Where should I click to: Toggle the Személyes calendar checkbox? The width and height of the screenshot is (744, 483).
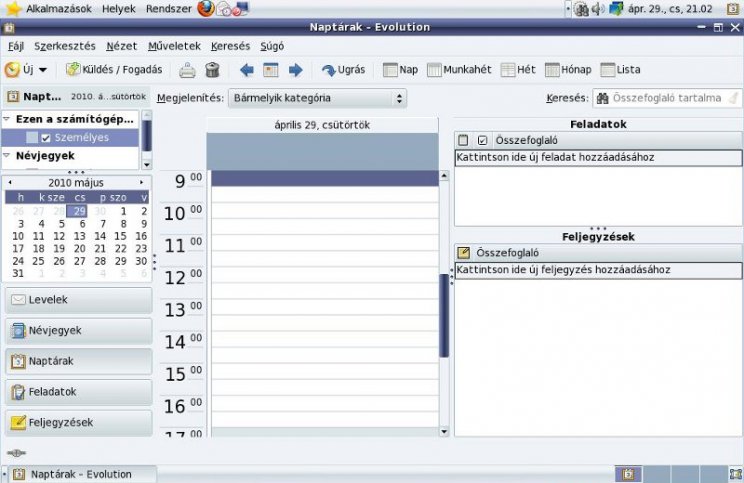(46, 138)
